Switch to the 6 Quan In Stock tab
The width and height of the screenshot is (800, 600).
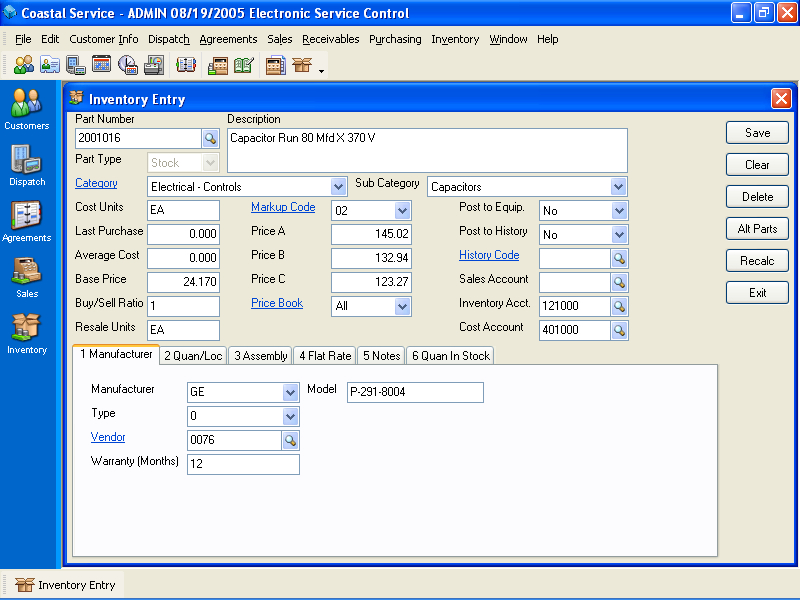click(451, 356)
